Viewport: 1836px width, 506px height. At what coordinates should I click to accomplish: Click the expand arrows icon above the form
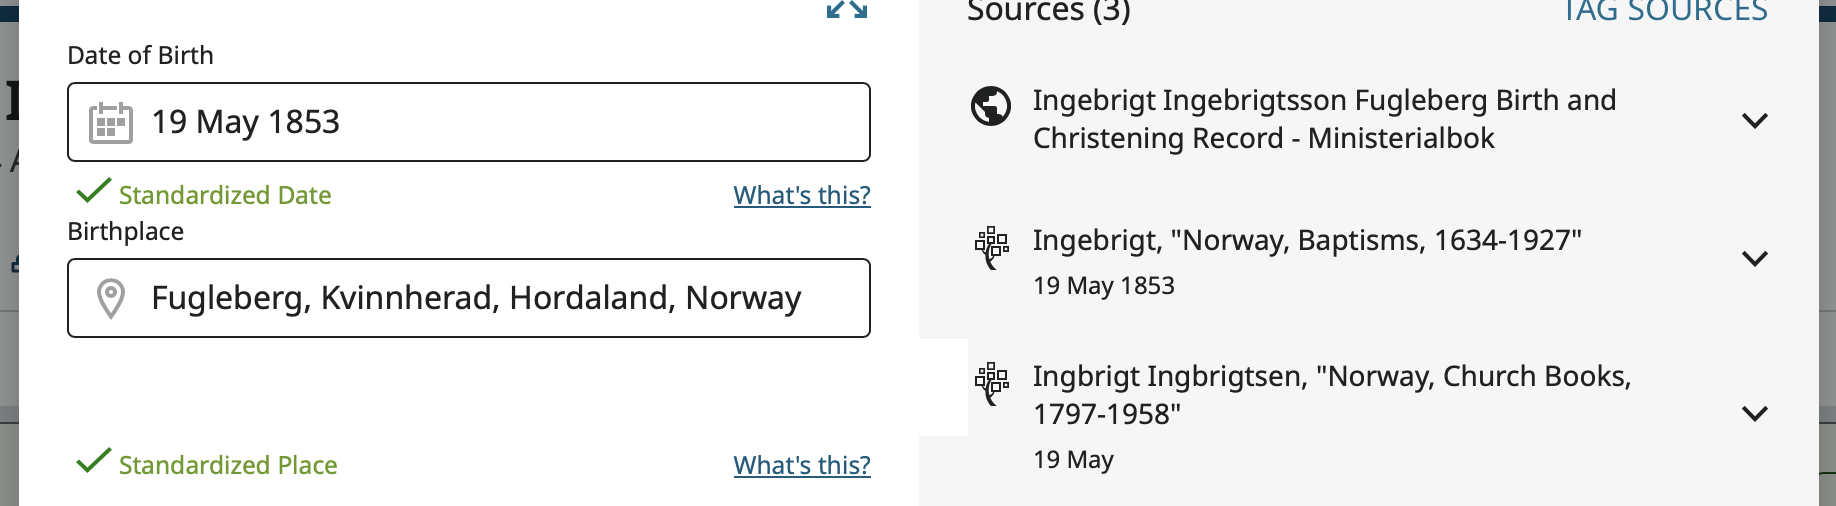point(846,10)
